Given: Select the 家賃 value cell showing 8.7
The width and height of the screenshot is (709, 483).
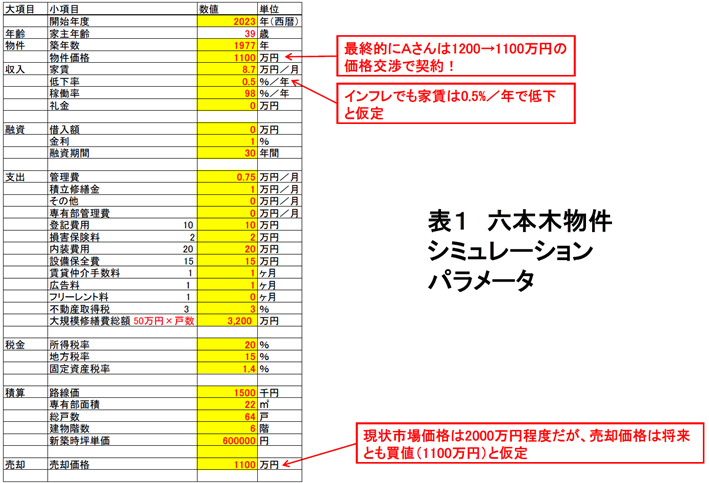Looking at the screenshot, I should [x=228, y=71].
